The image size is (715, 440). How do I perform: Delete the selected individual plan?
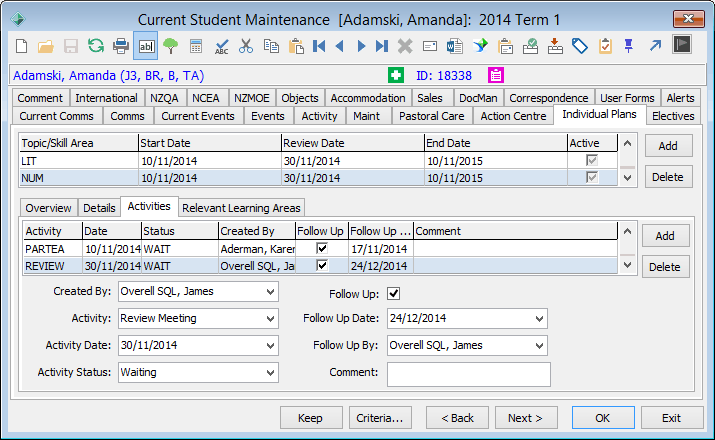point(668,177)
